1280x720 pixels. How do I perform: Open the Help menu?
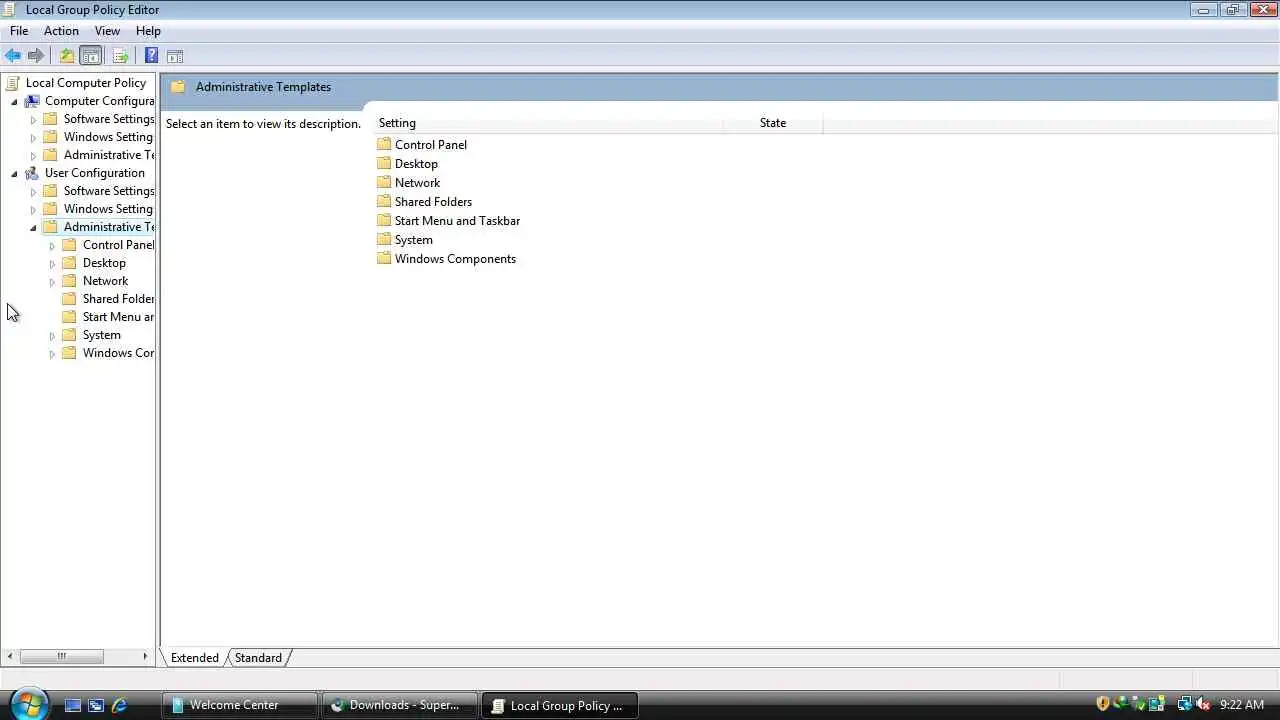pos(148,31)
